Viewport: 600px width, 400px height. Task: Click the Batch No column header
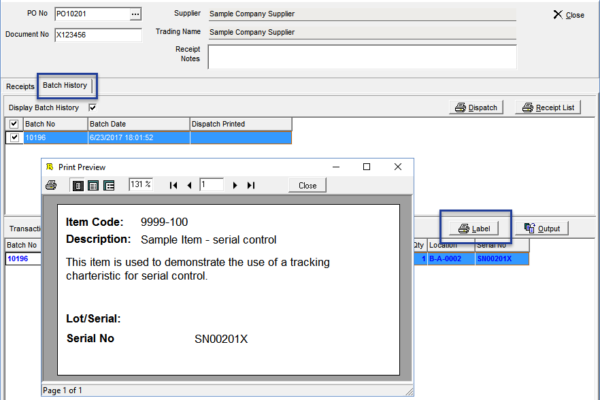(x=55, y=124)
